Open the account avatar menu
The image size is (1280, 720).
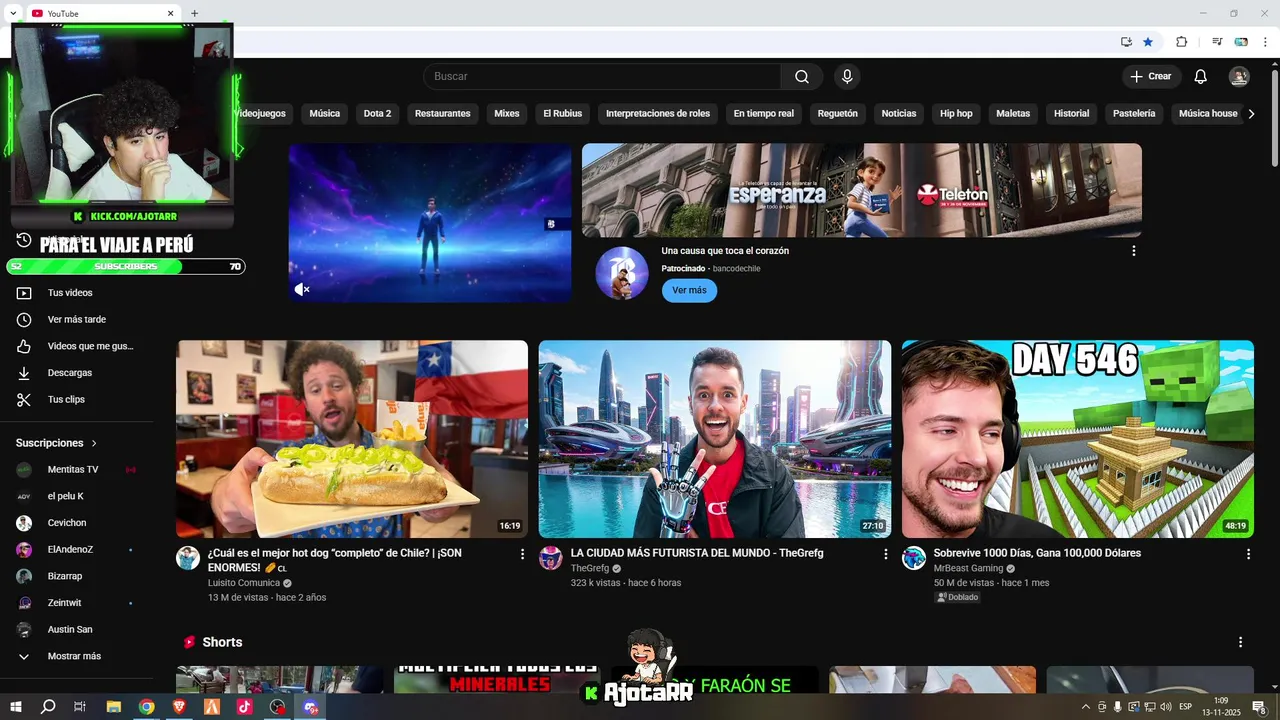(1239, 77)
